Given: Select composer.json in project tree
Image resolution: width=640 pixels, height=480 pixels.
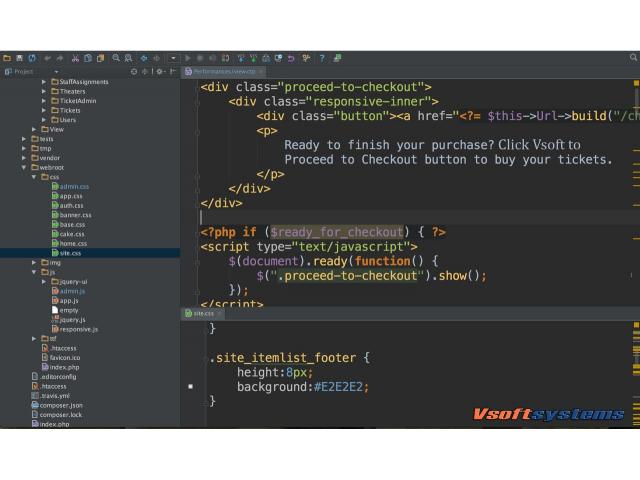Looking at the screenshot, I should (x=61, y=405).
